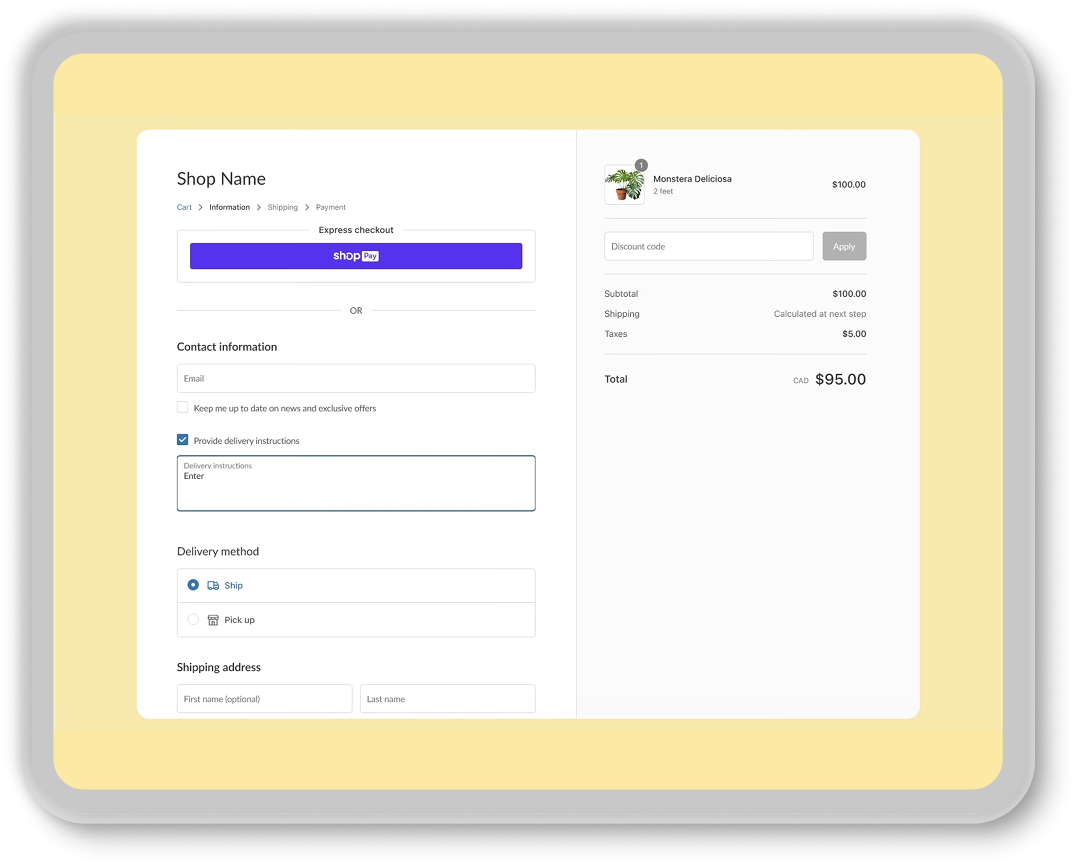Go back to Cart breadcrumb link
Image resolution: width=1078 pixels, height=867 pixels.
coord(184,208)
